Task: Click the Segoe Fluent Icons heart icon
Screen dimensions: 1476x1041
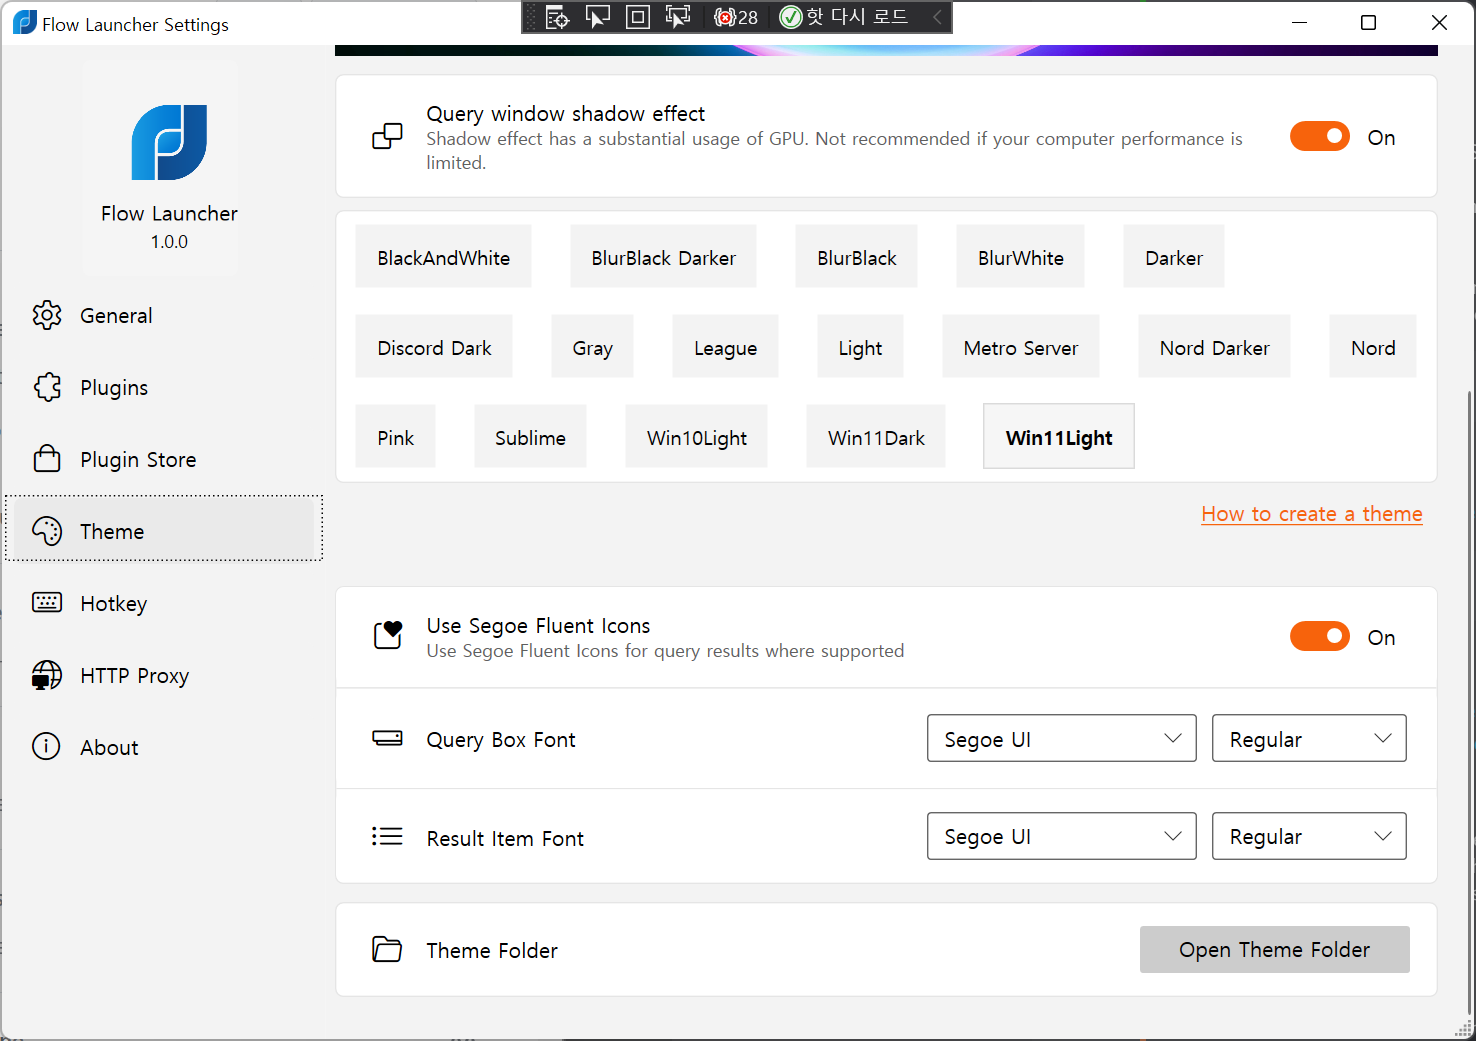Action: tap(388, 635)
